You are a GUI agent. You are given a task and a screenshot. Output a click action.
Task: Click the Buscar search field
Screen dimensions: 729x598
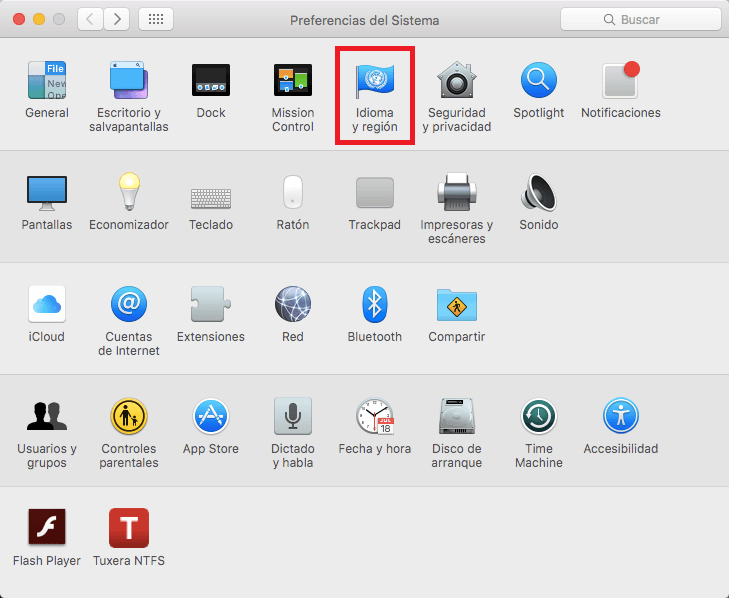click(641, 20)
